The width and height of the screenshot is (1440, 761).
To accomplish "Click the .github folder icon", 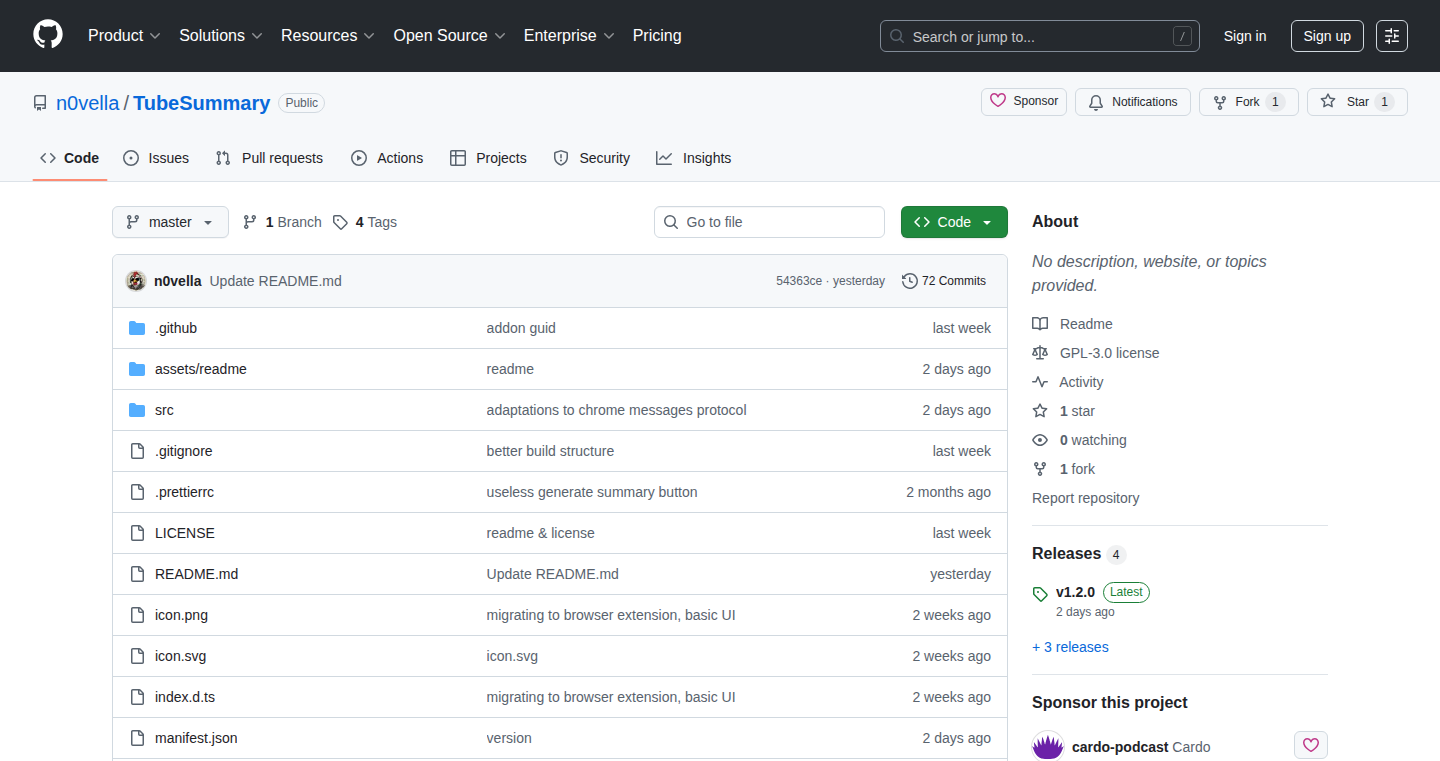I will coord(137,328).
